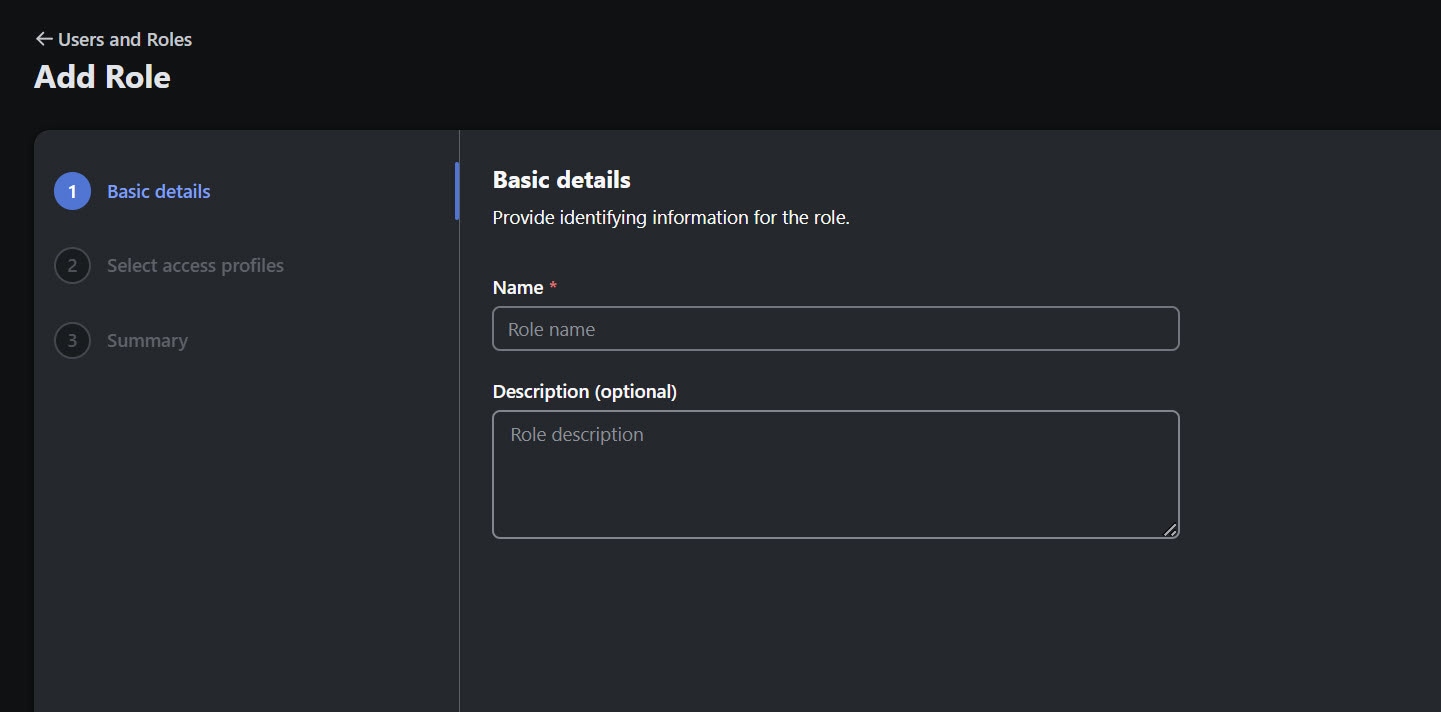The height and width of the screenshot is (712, 1441).
Task: Open the Select access profiles step
Action: 195,265
